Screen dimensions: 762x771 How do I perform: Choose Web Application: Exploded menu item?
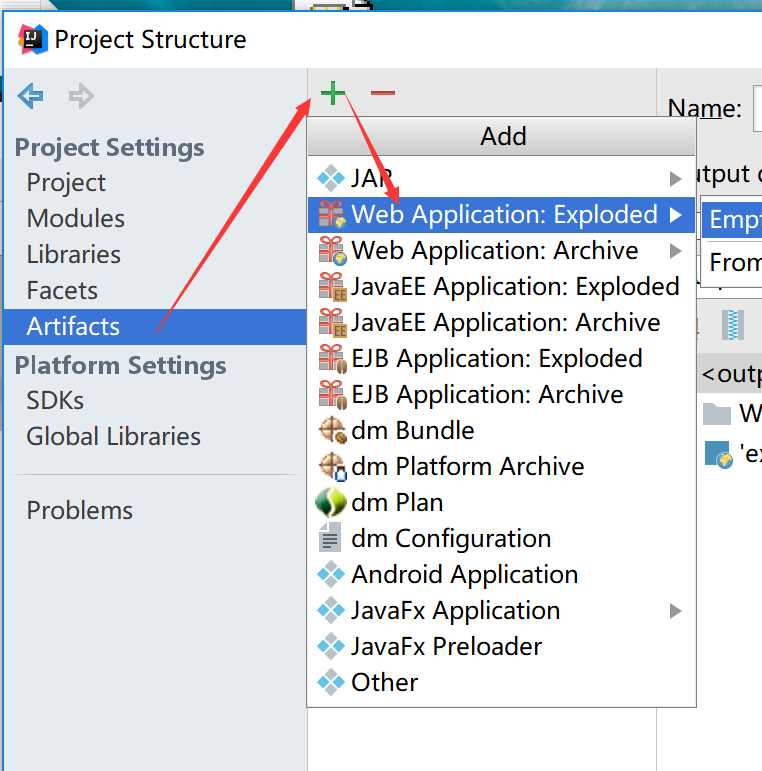click(x=501, y=214)
